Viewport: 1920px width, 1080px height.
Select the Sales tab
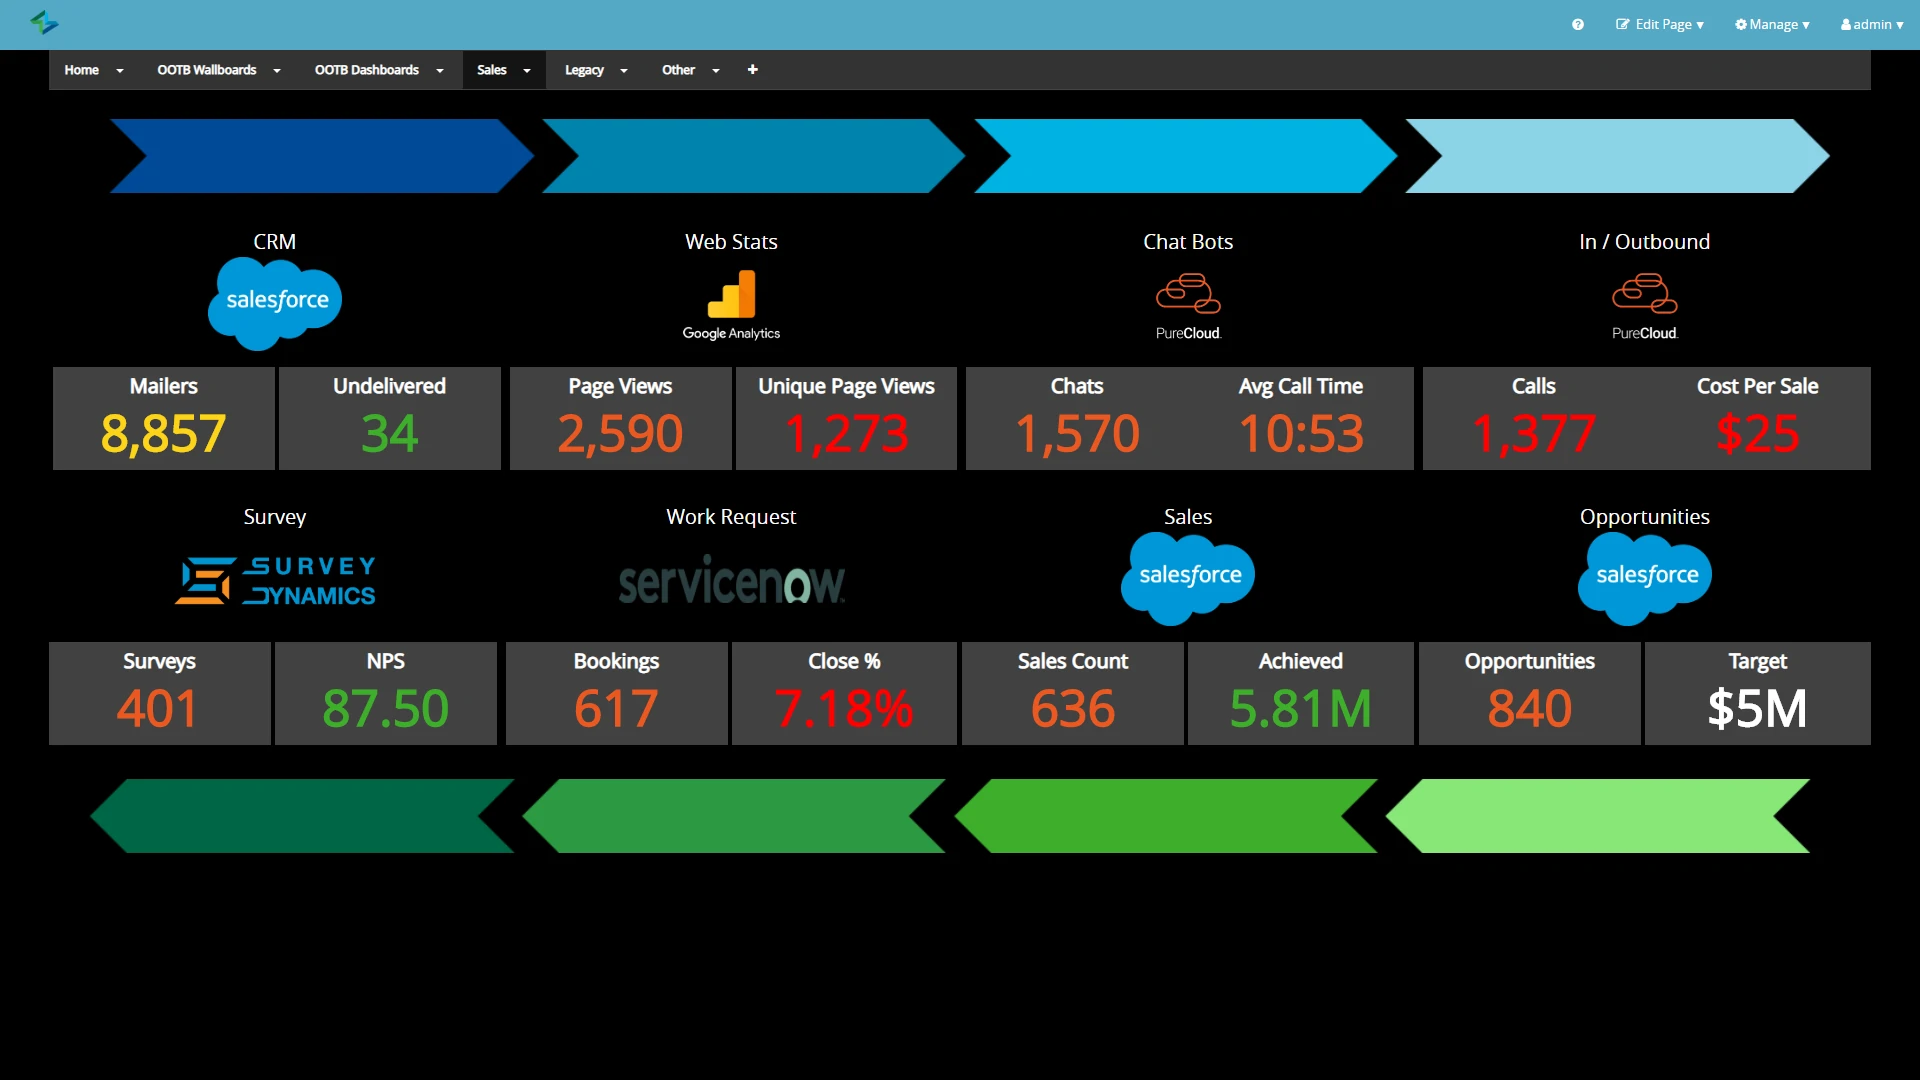click(492, 70)
